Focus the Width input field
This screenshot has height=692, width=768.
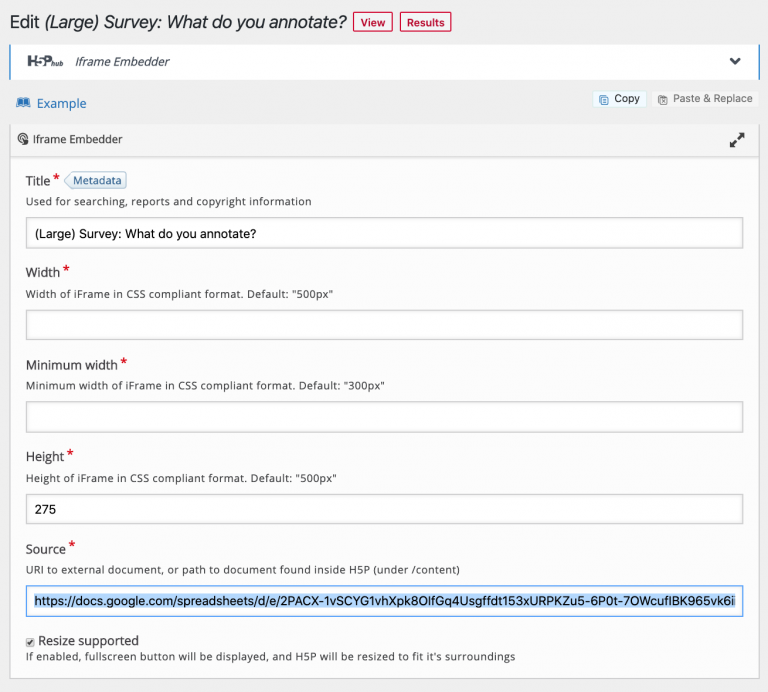[x=384, y=325]
